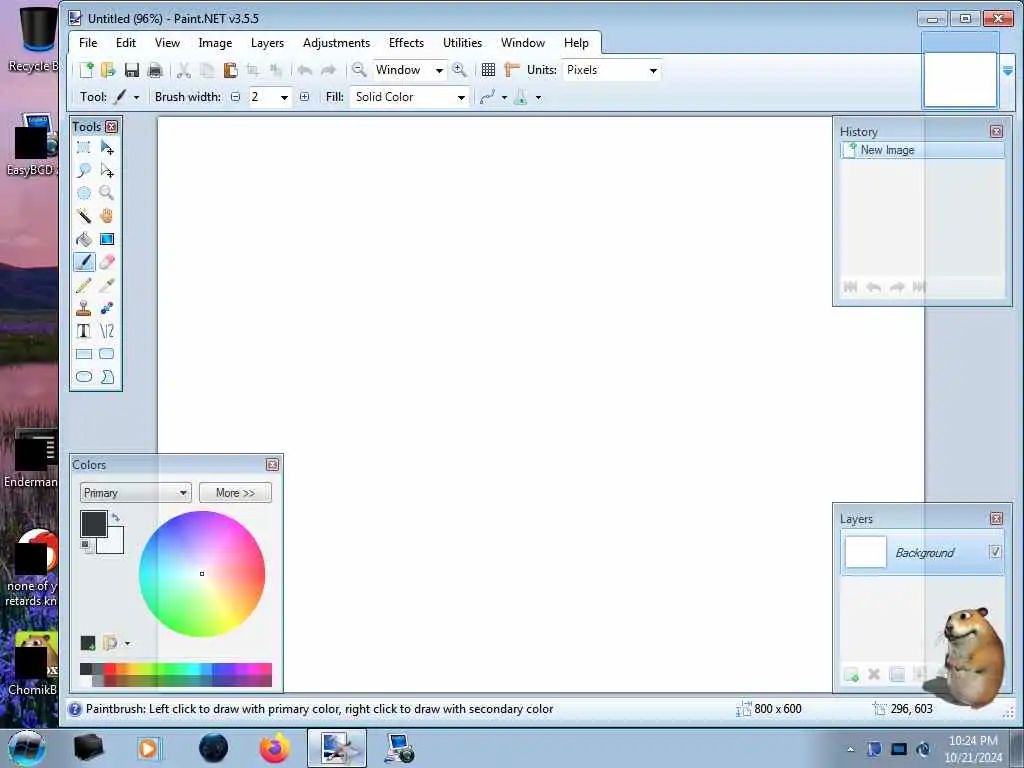Select the Ellipse Select tool
The width and height of the screenshot is (1024, 768).
click(x=84, y=193)
